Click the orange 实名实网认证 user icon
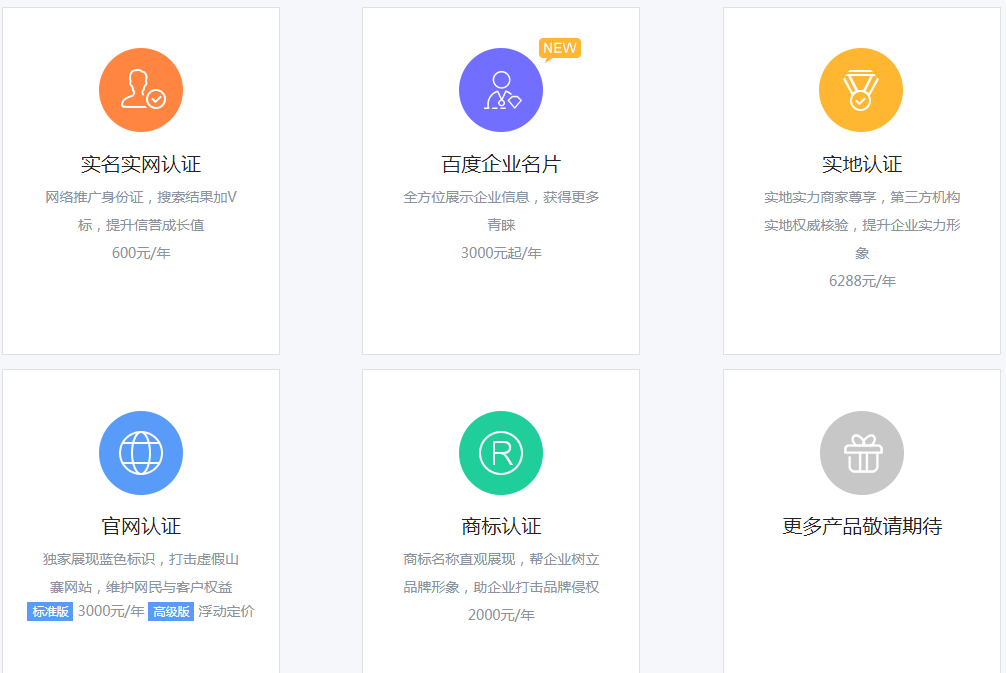This screenshot has height=673, width=1006. 141,90
